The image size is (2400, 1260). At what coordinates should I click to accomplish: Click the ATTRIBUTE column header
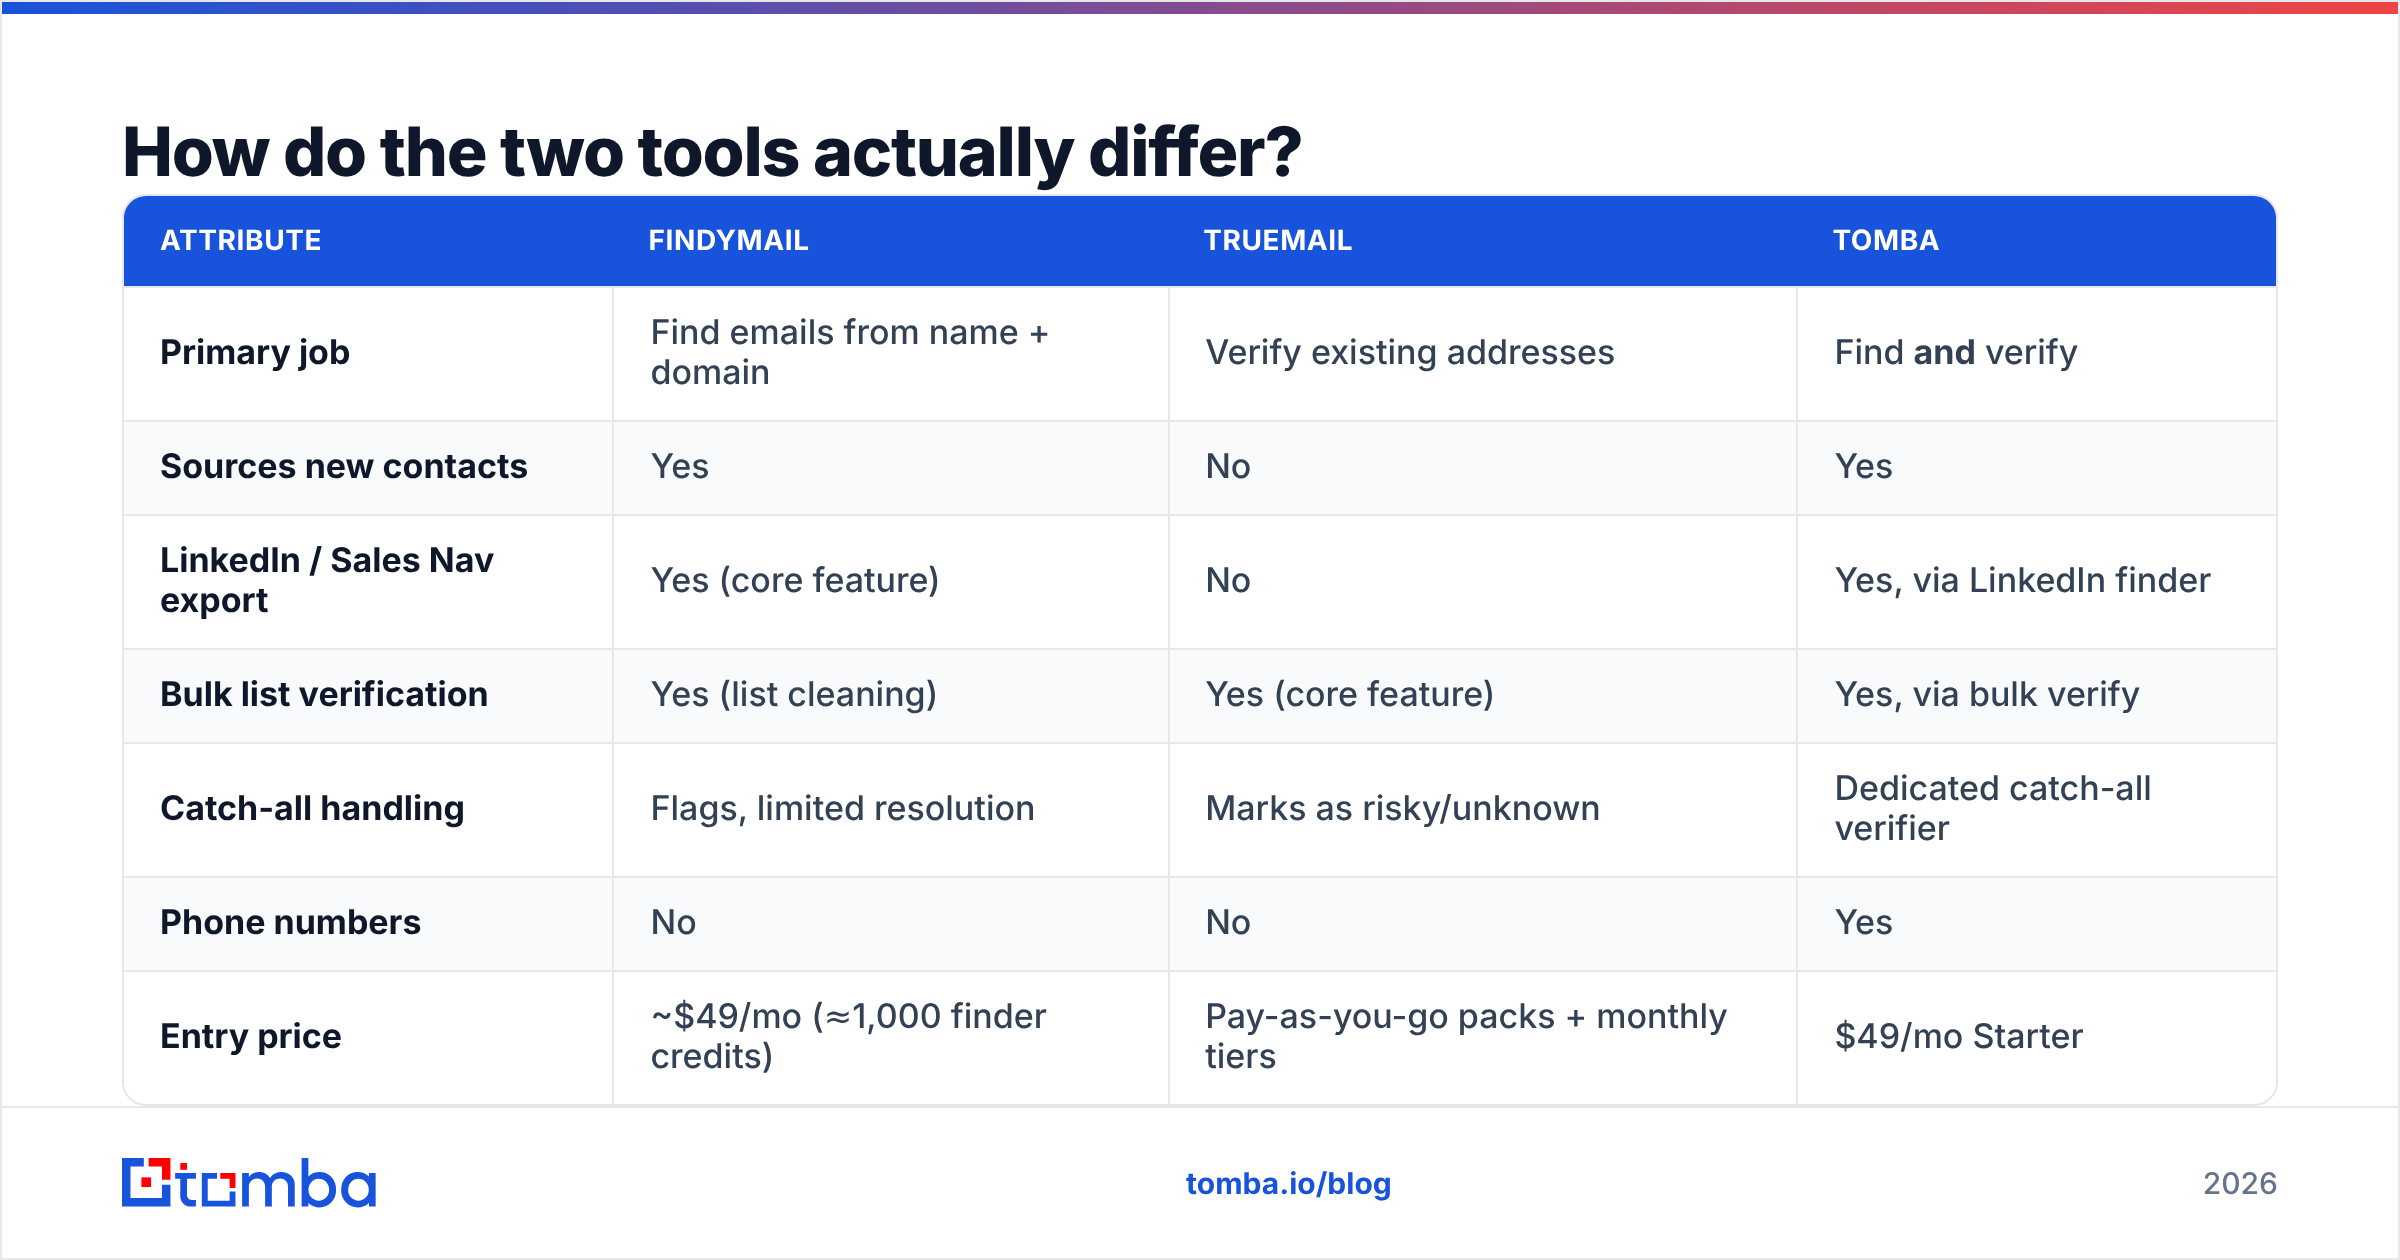[x=241, y=241]
